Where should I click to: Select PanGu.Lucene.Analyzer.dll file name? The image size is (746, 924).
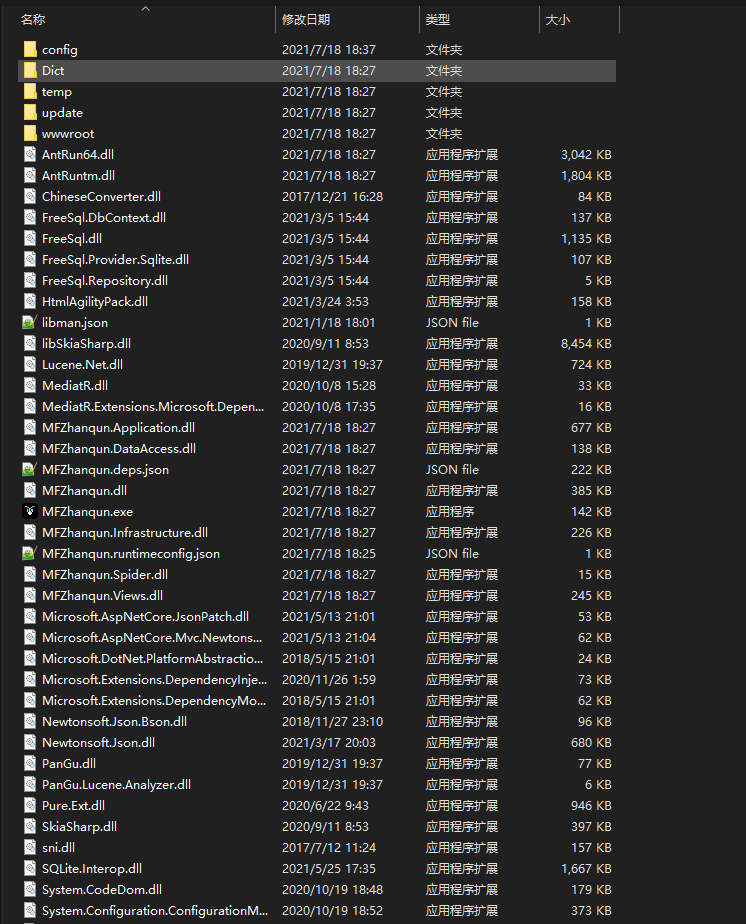pyautogui.click(x=117, y=785)
